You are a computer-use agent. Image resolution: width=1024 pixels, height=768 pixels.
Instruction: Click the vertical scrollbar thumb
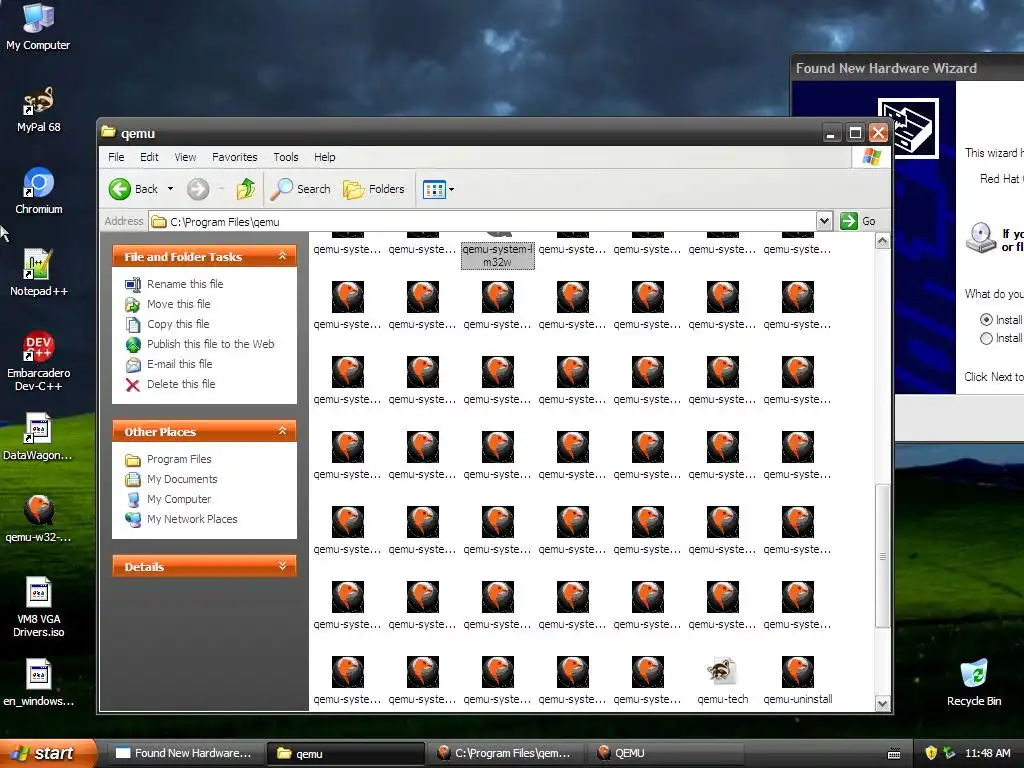(882, 556)
